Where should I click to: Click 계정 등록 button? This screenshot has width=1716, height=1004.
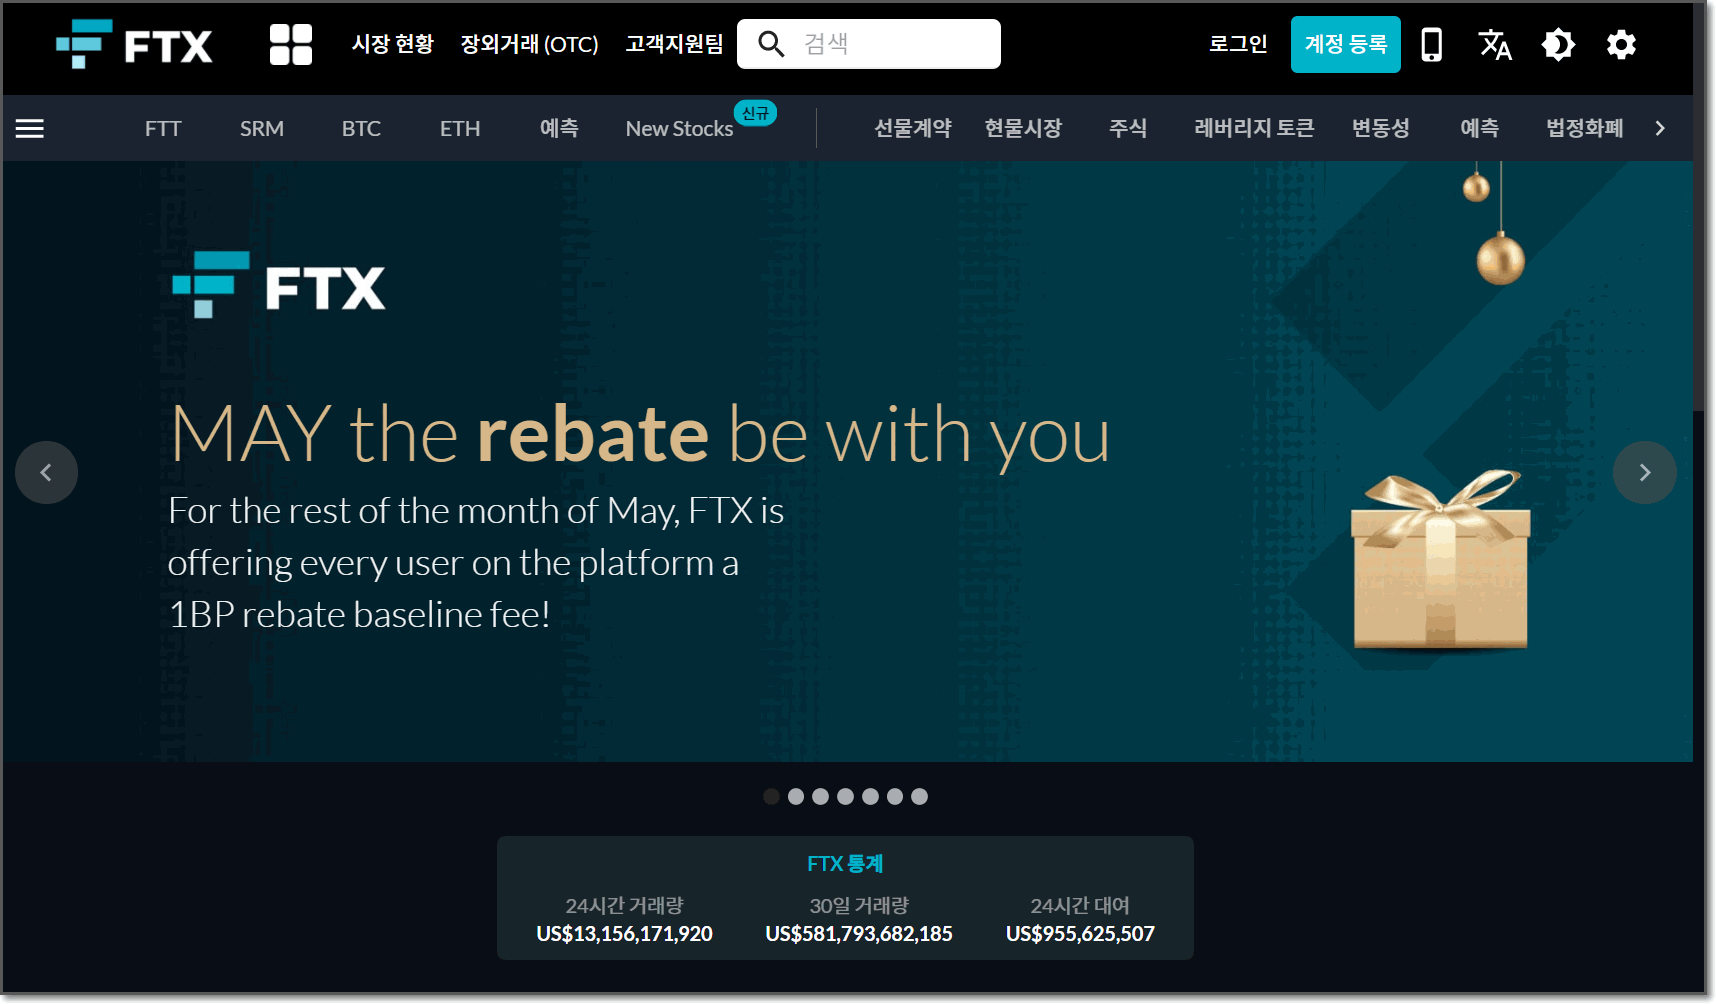point(1345,45)
